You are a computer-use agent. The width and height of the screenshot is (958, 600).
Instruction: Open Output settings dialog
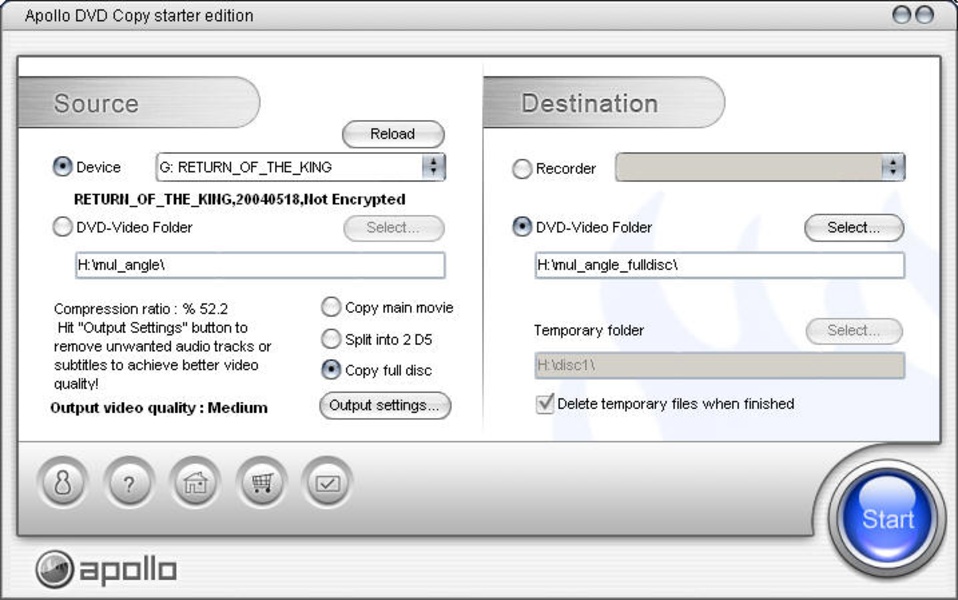coord(385,405)
